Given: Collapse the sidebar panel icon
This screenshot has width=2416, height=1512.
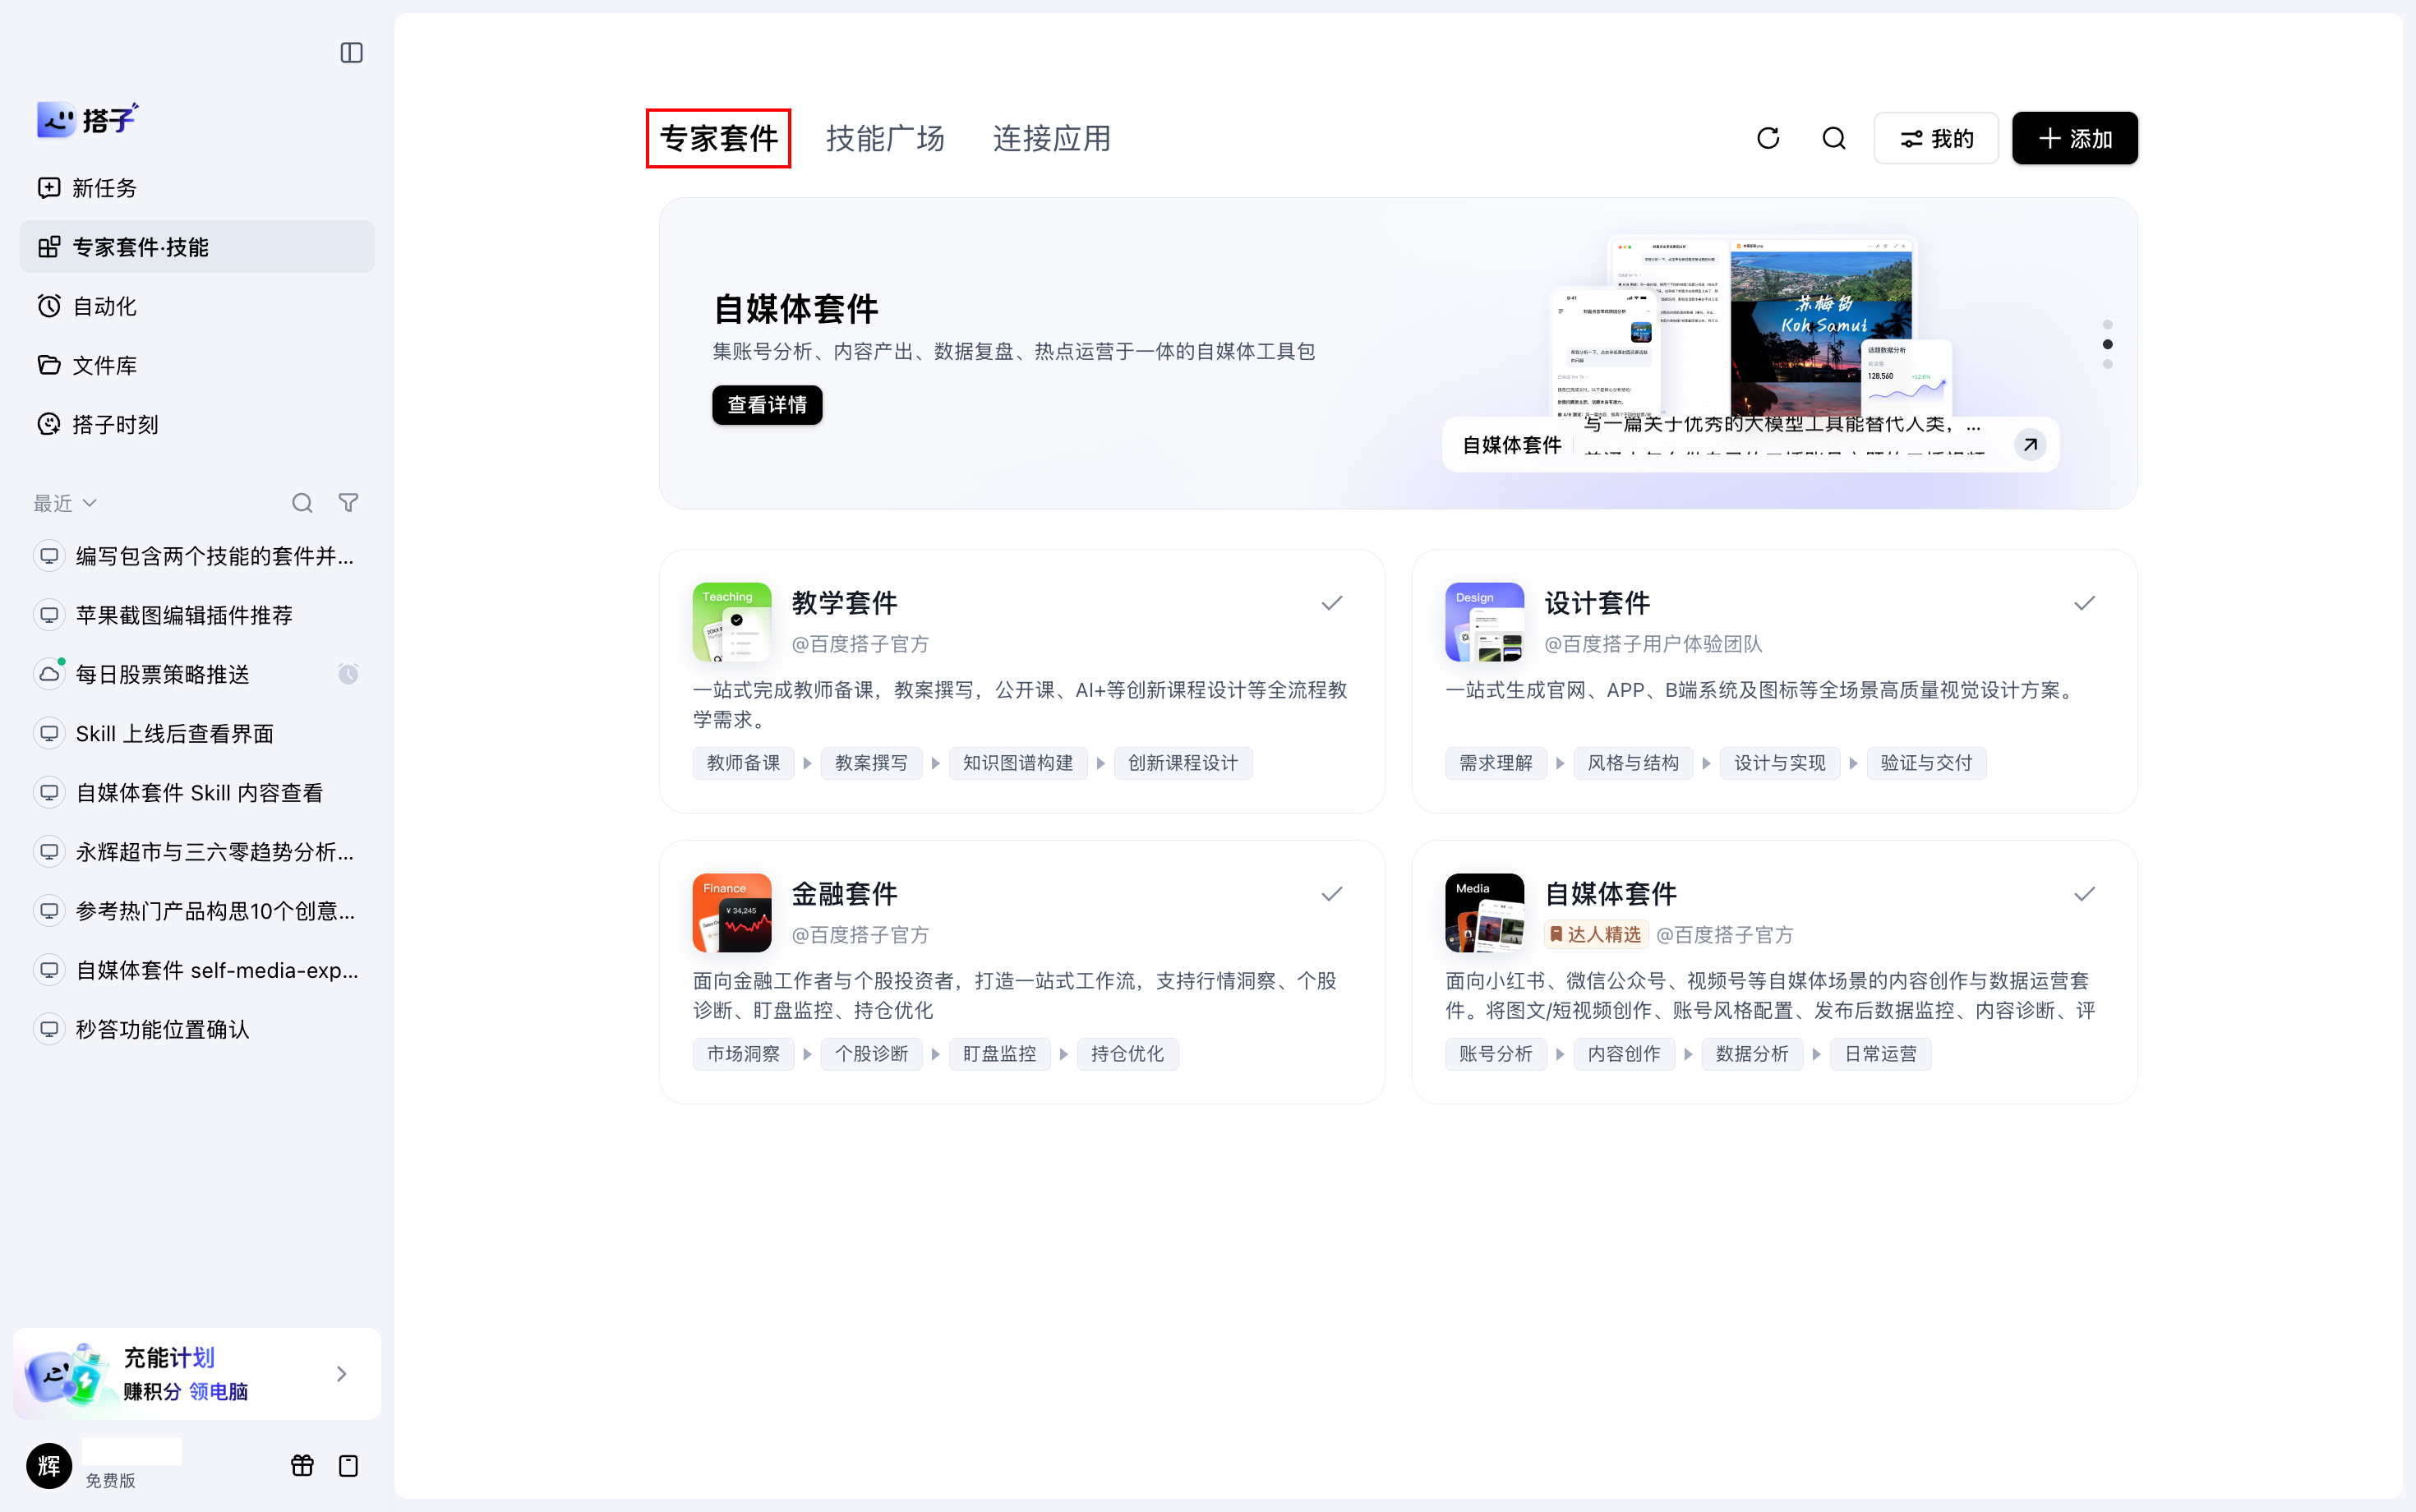Looking at the screenshot, I should click(351, 53).
